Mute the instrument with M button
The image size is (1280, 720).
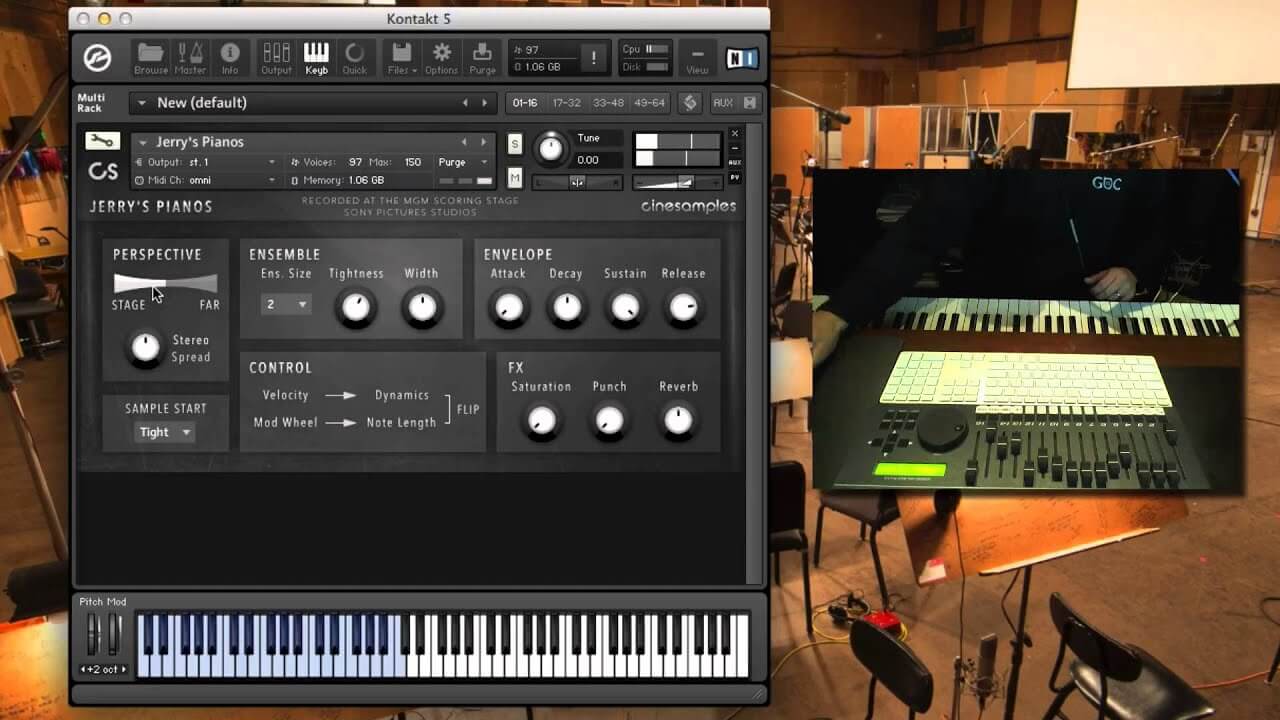[x=515, y=178]
